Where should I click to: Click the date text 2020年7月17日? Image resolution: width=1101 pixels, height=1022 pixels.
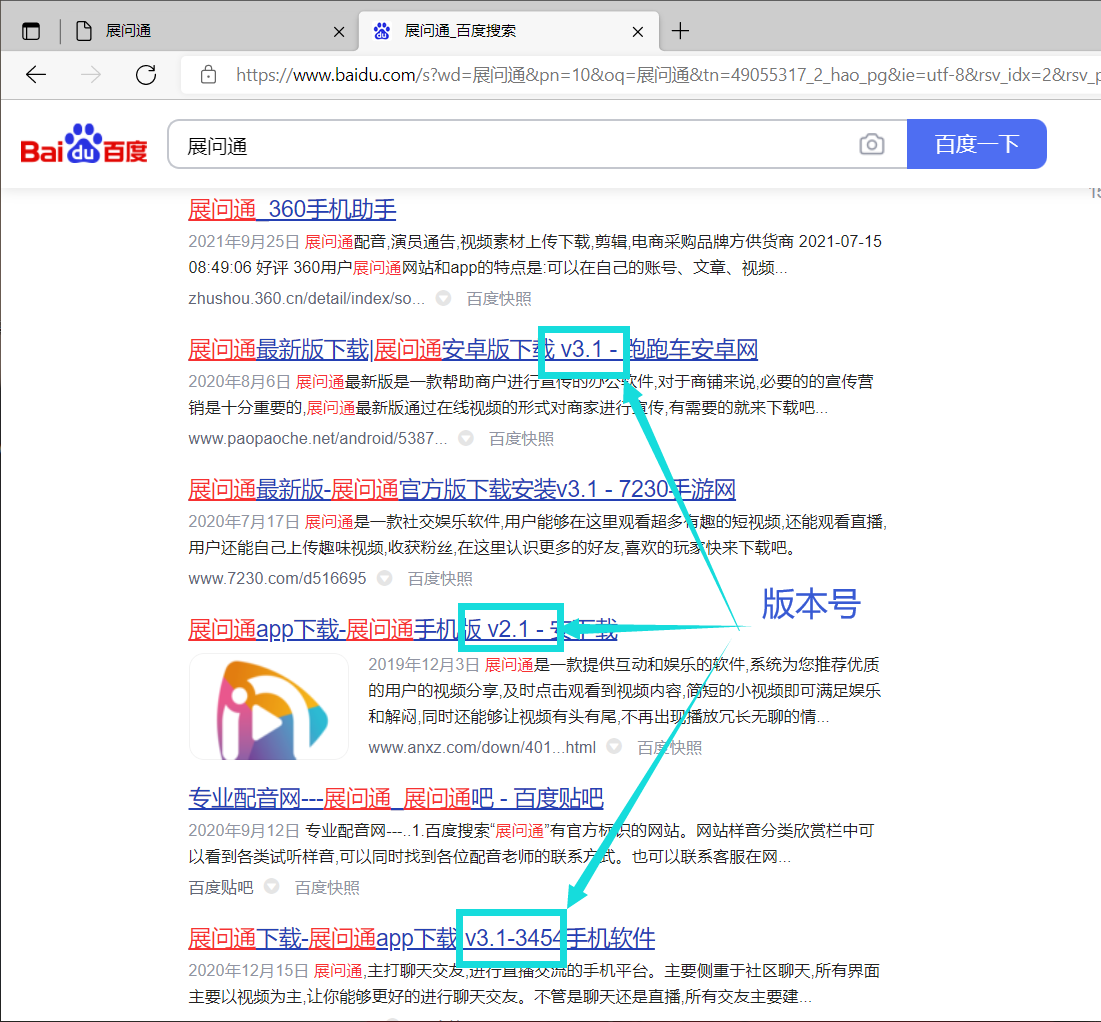pos(244,522)
